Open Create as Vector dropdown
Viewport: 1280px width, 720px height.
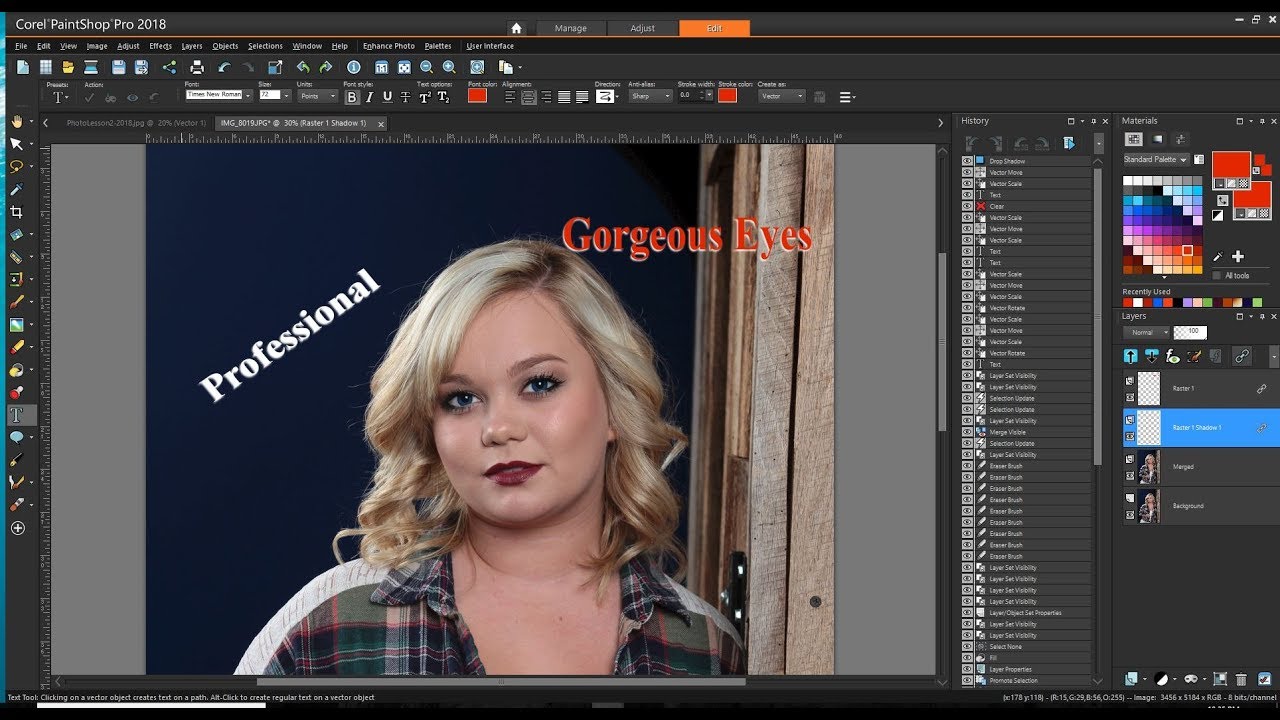click(781, 96)
